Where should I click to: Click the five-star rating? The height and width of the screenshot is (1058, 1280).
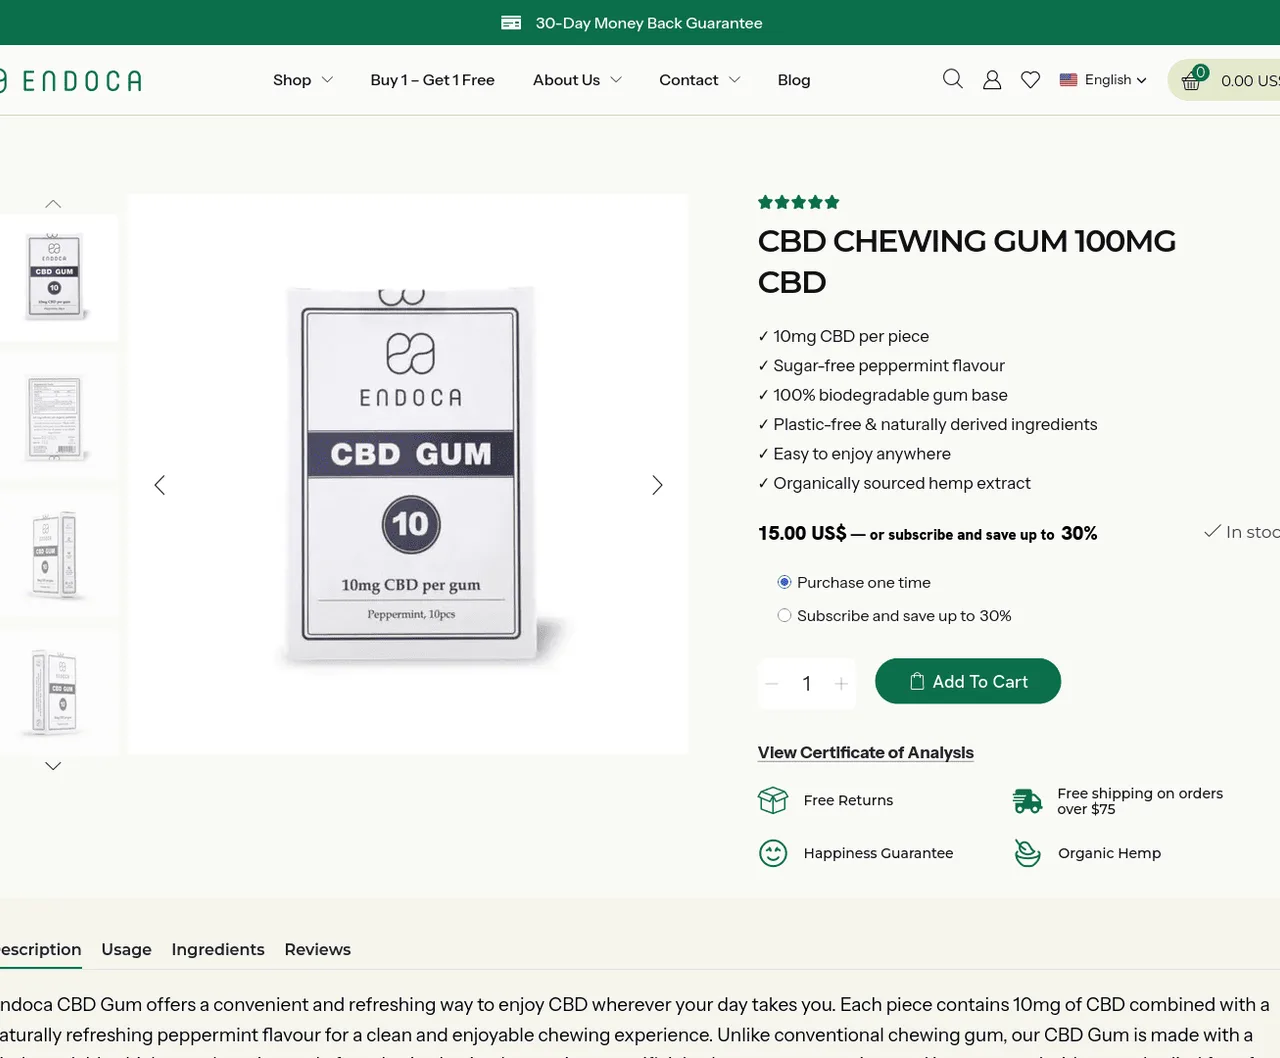click(798, 202)
